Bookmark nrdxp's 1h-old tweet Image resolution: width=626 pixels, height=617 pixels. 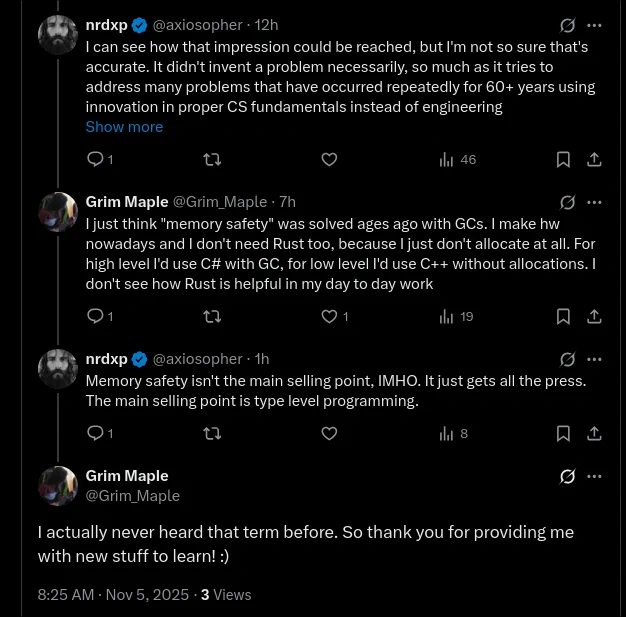(563, 433)
